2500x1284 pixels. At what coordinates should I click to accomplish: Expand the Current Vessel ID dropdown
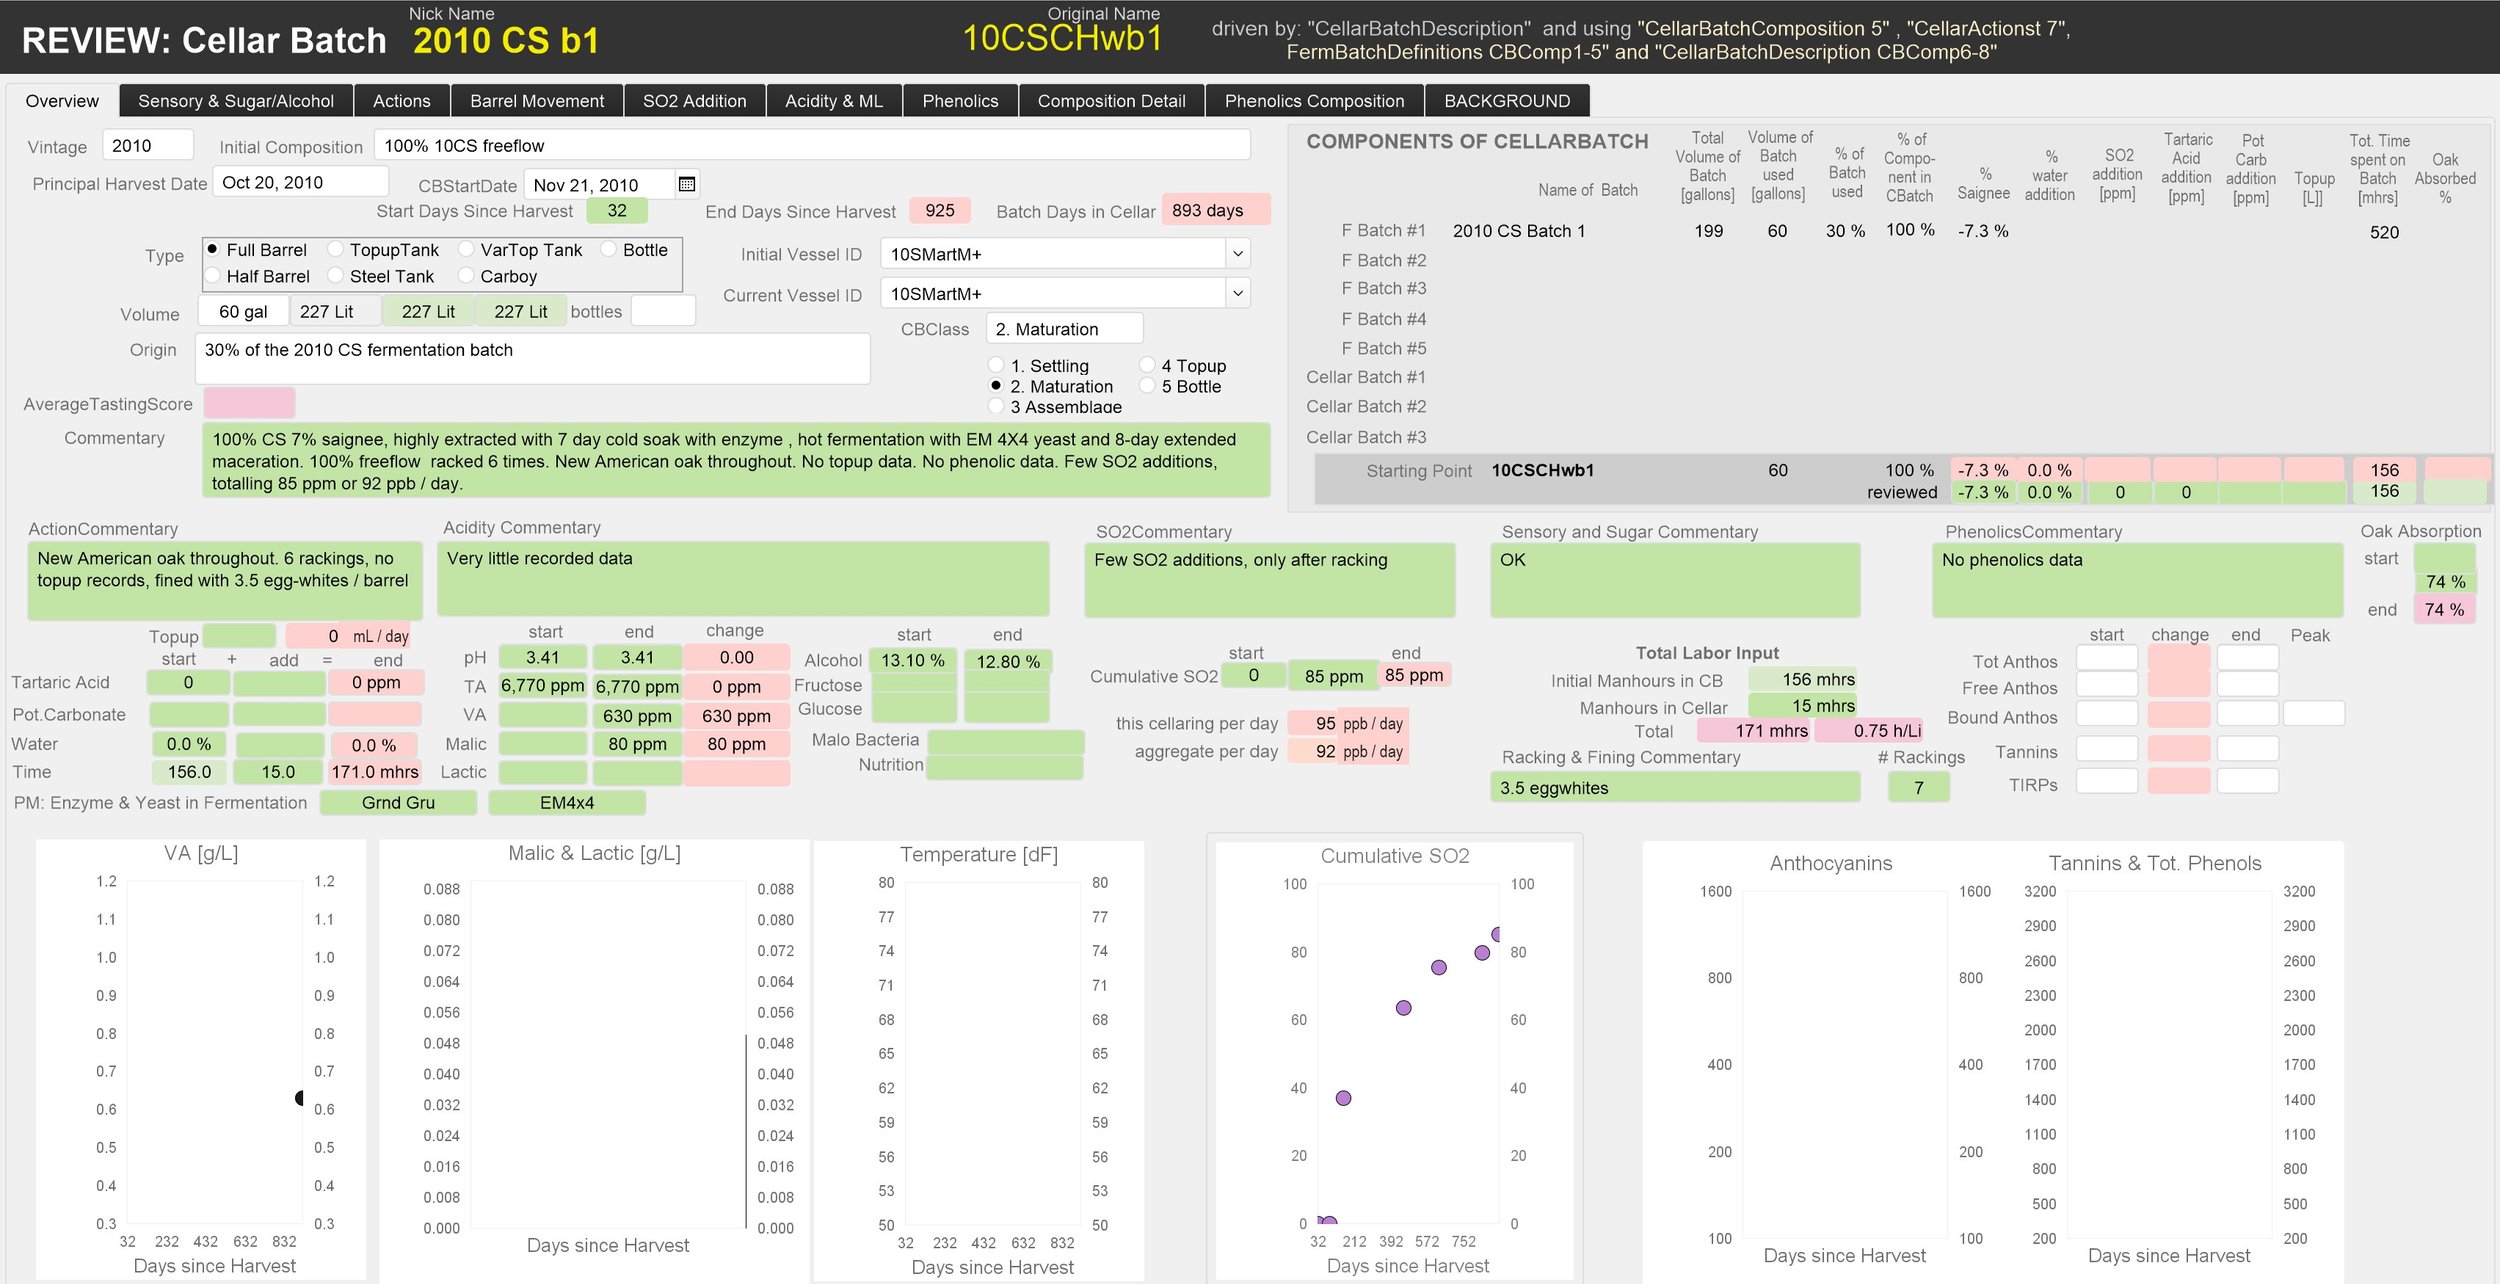(x=1238, y=294)
